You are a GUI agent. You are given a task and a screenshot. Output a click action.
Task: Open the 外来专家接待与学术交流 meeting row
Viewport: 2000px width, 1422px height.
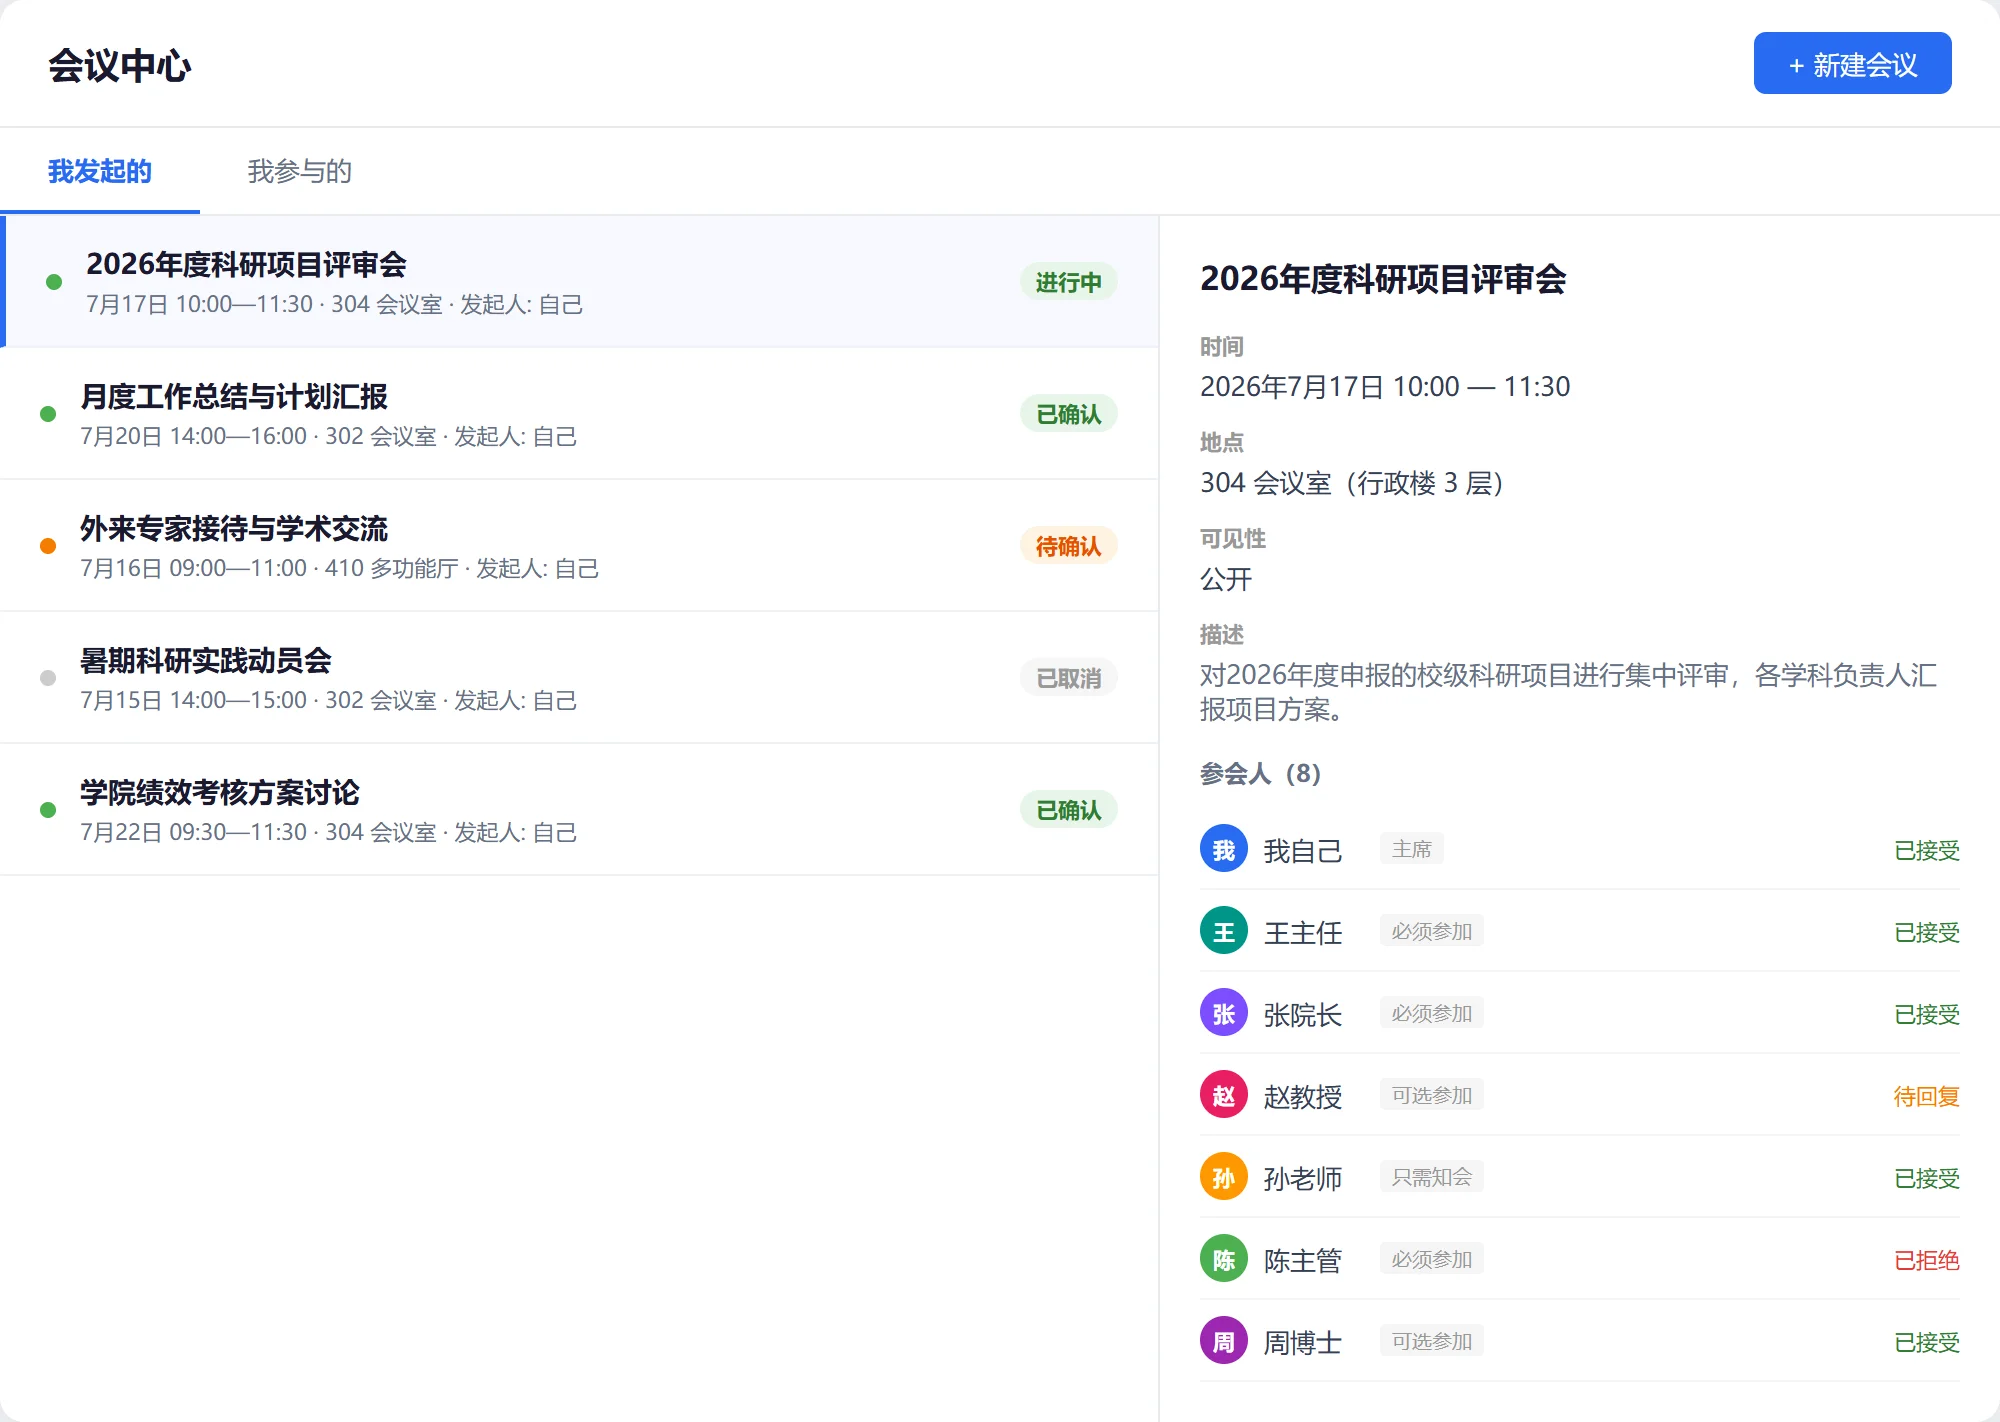point(580,546)
